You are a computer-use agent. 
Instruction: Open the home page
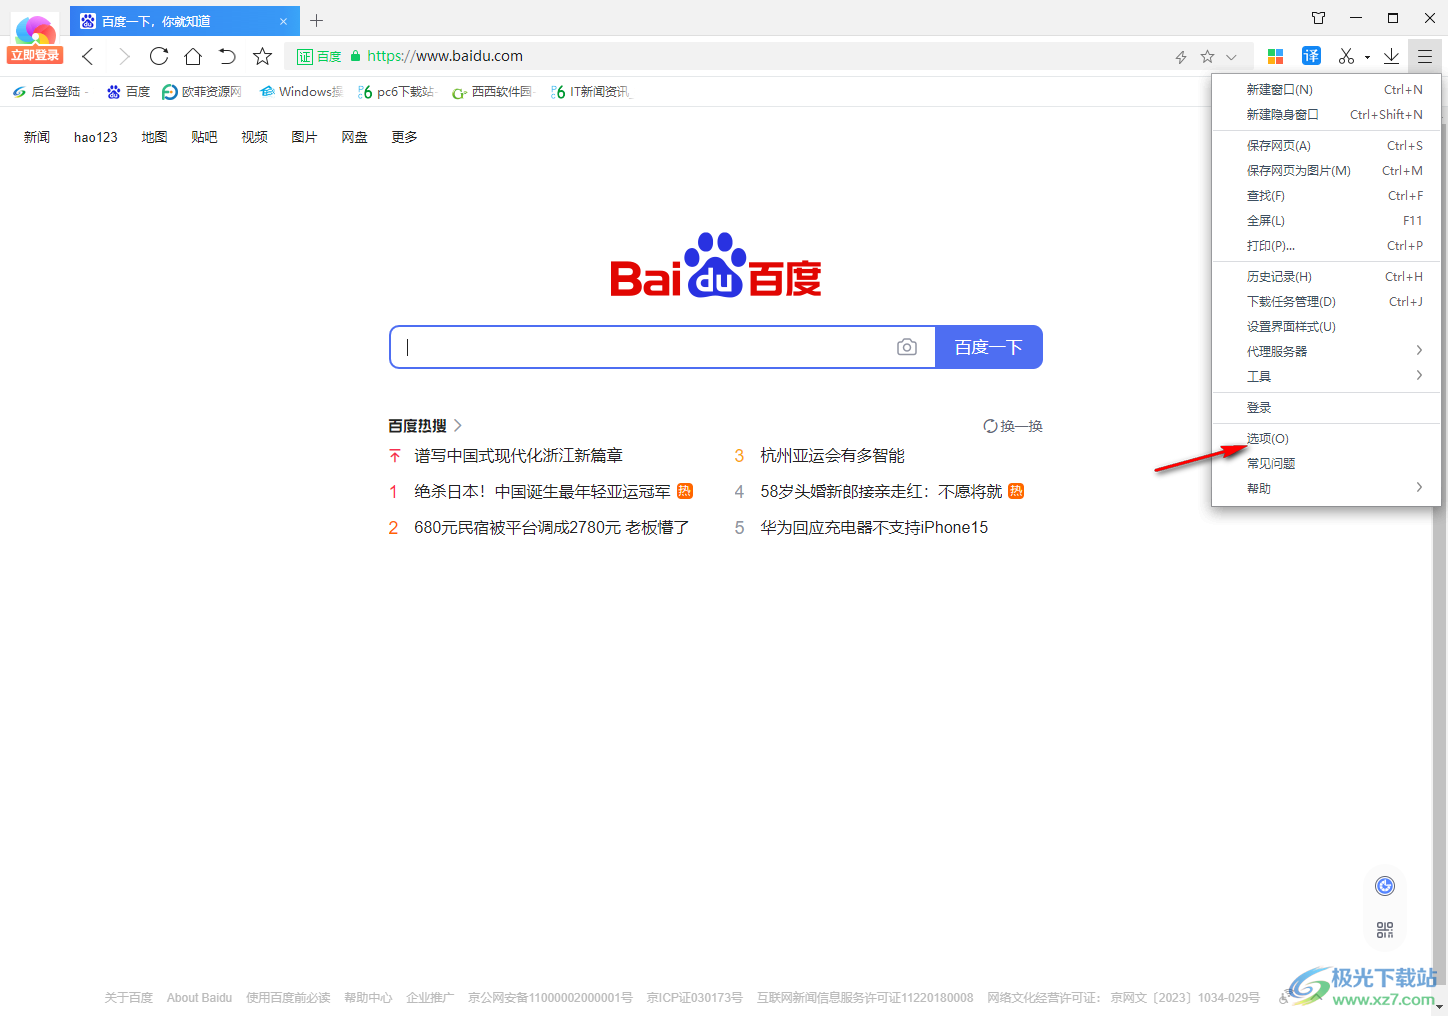[x=193, y=56]
